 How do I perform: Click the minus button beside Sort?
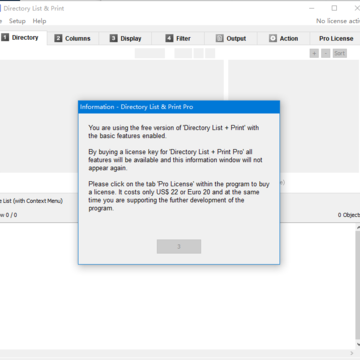click(x=326, y=53)
